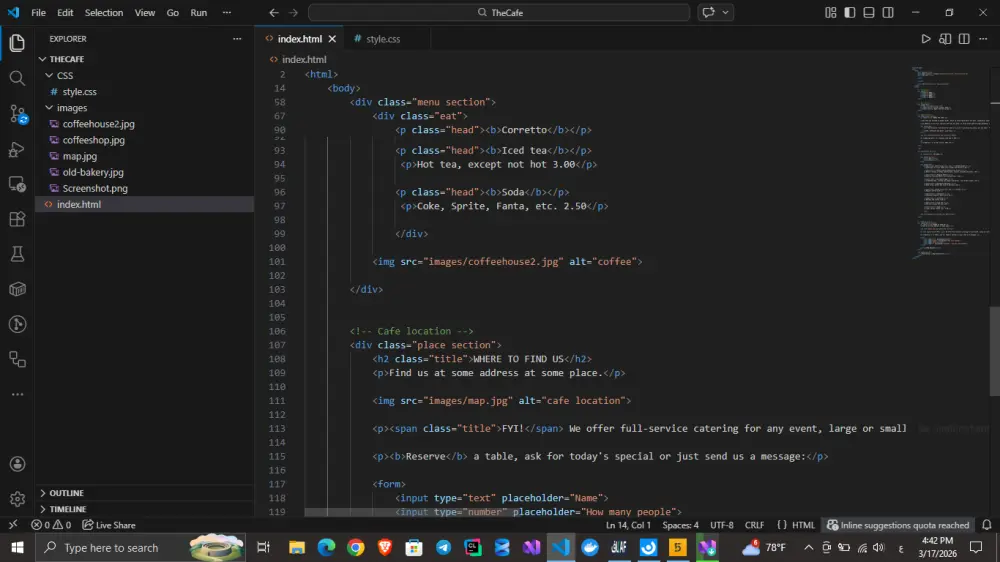Screen dimensions: 1000x562
Task: Click the TheCafe command center search box
Action: [x=499, y=13]
